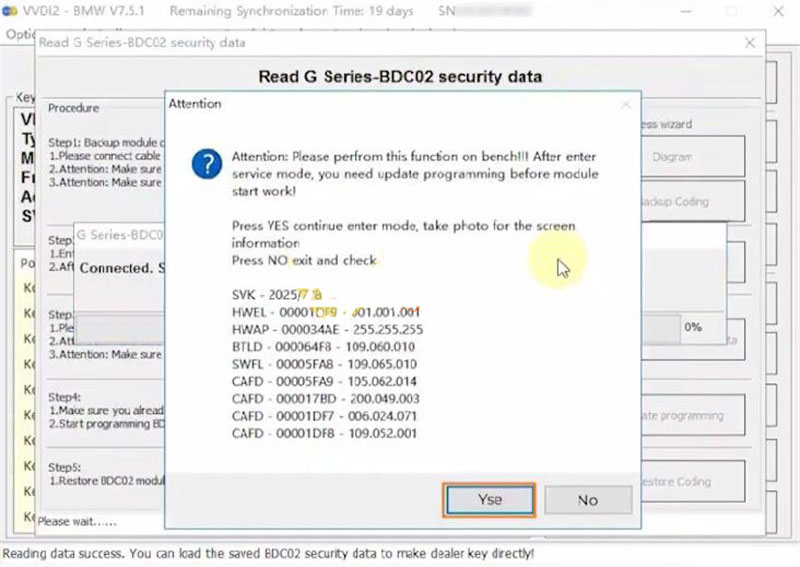
Task: Select the SWFL - 00005FA8 line
Action: point(324,364)
